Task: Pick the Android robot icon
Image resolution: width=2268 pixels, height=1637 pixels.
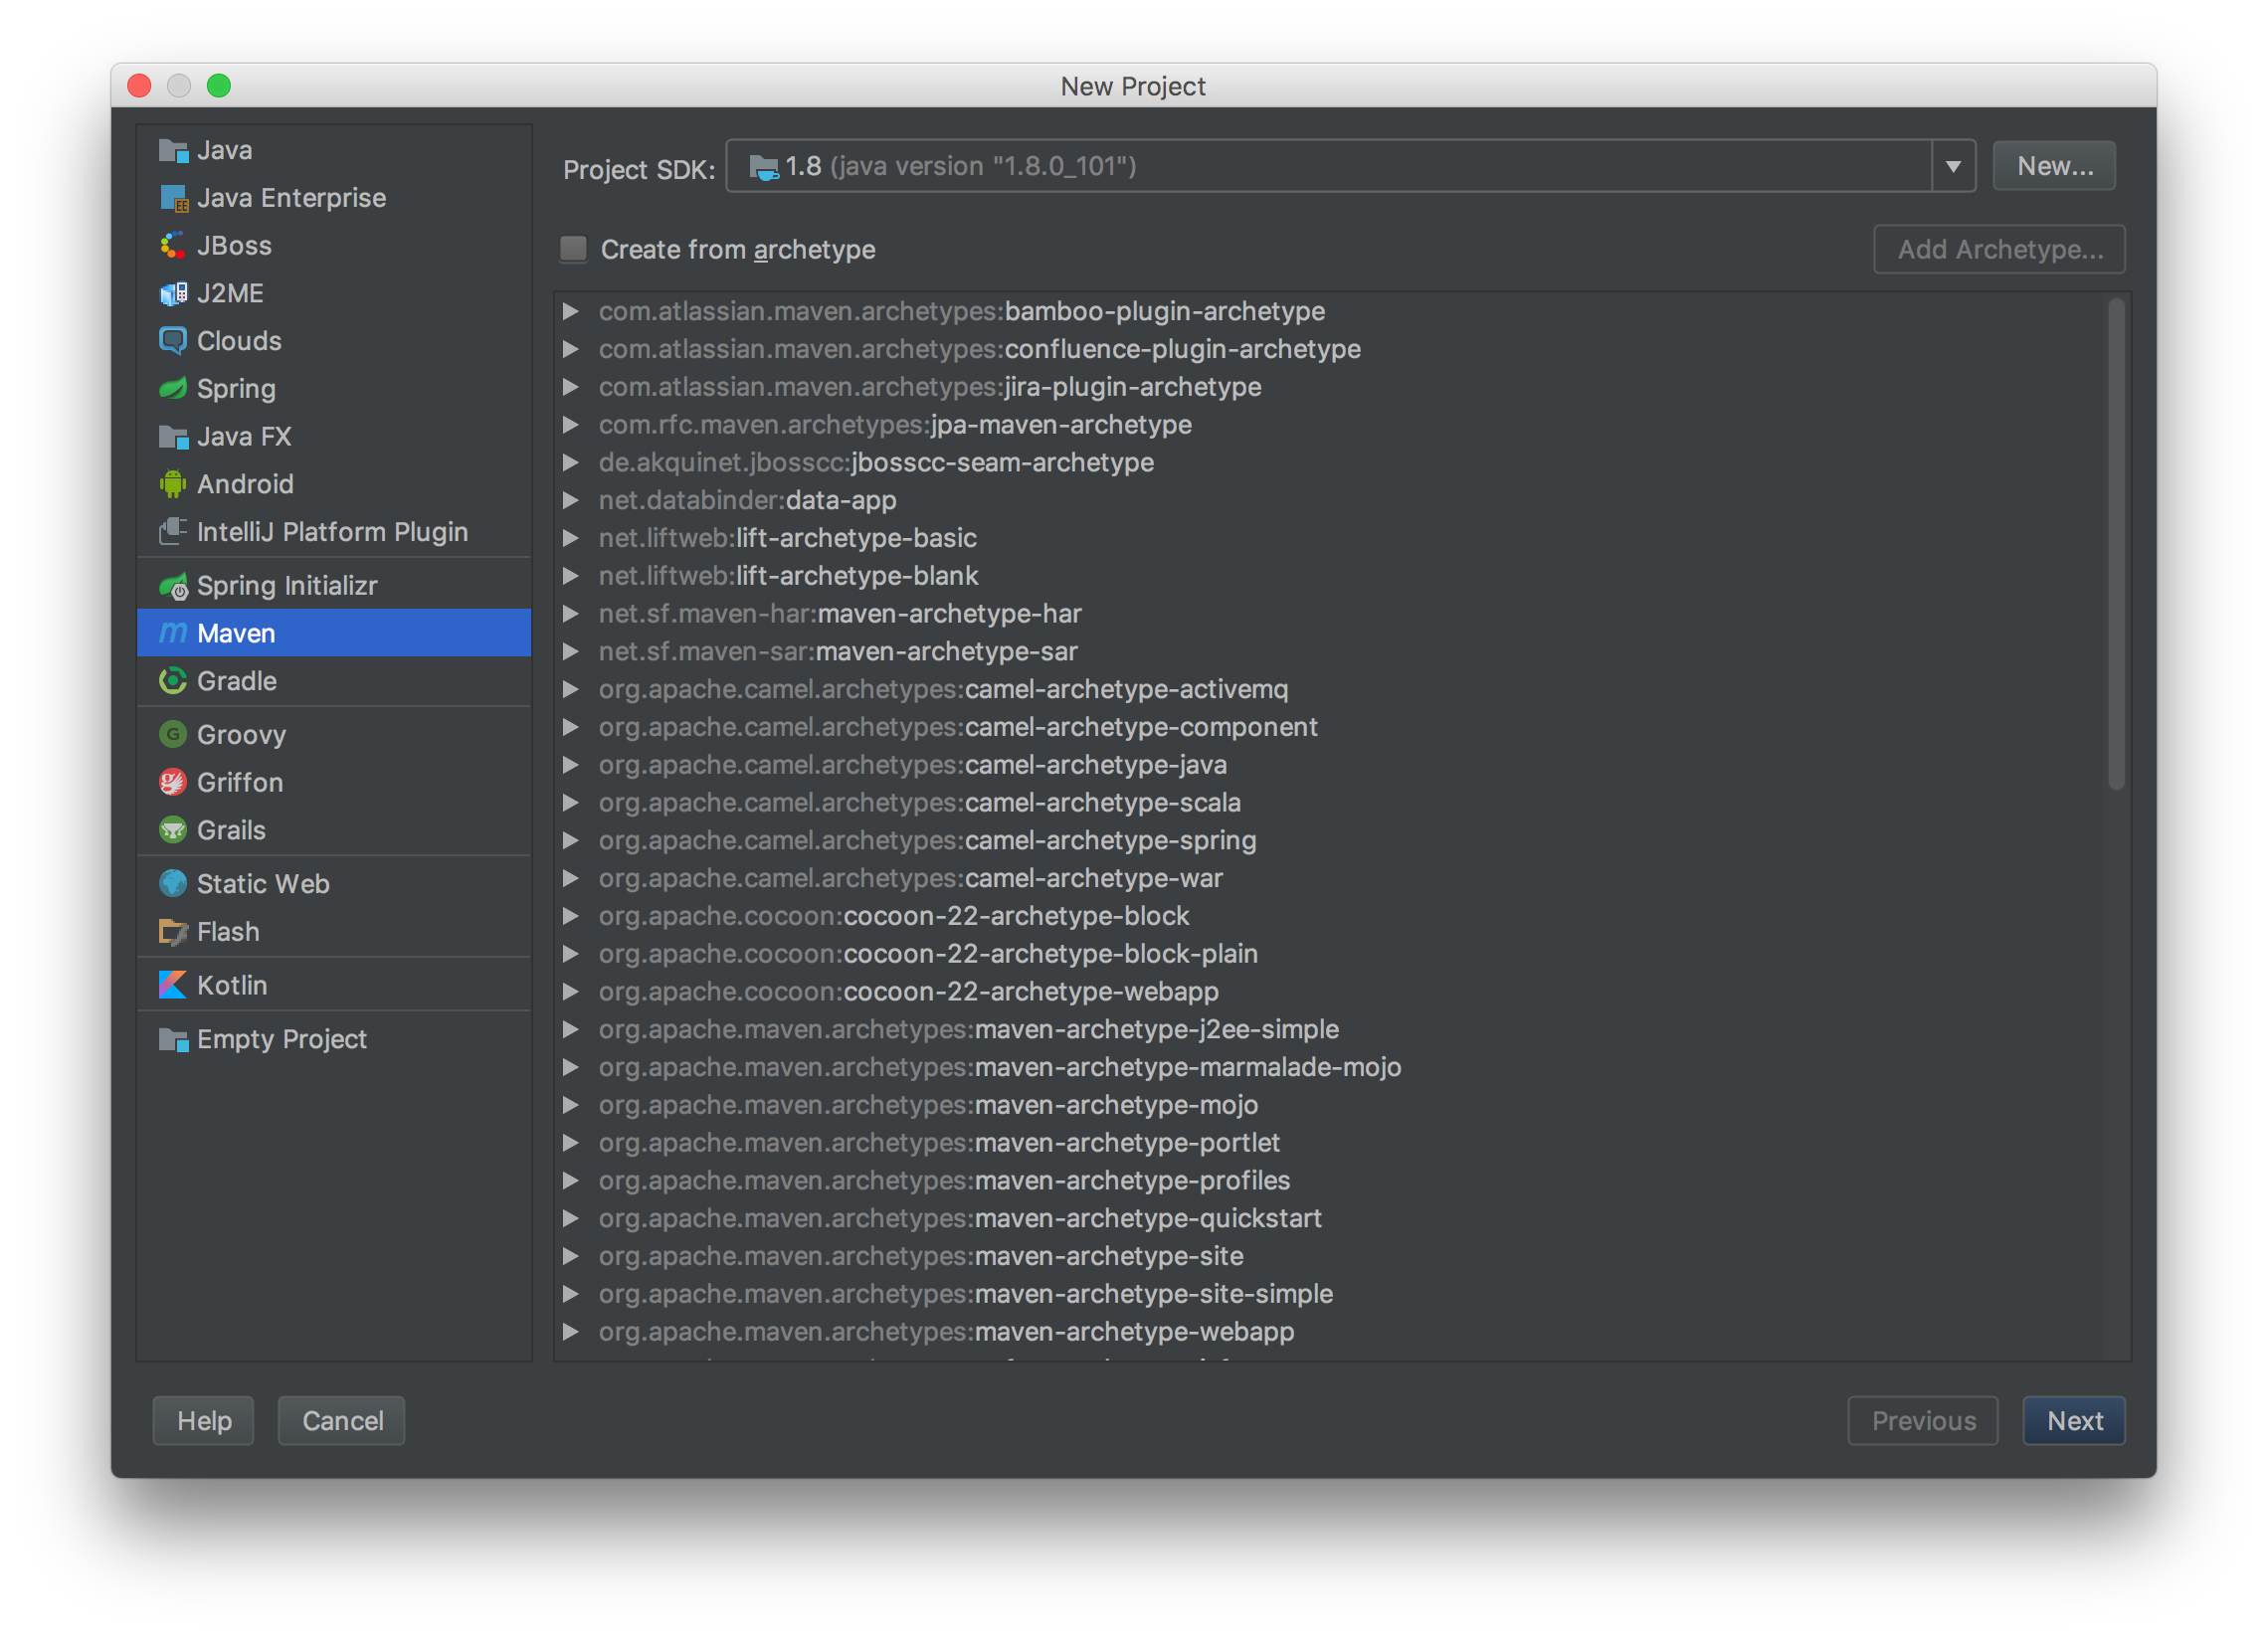Action: pos(173,484)
